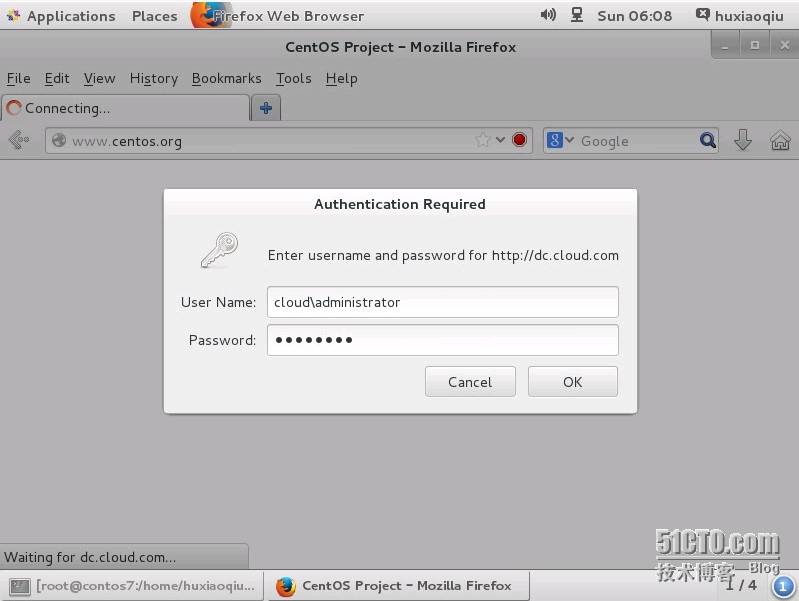This screenshot has height=601, width=799.
Task: Click the key icon in dialog
Action: [220, 250]
